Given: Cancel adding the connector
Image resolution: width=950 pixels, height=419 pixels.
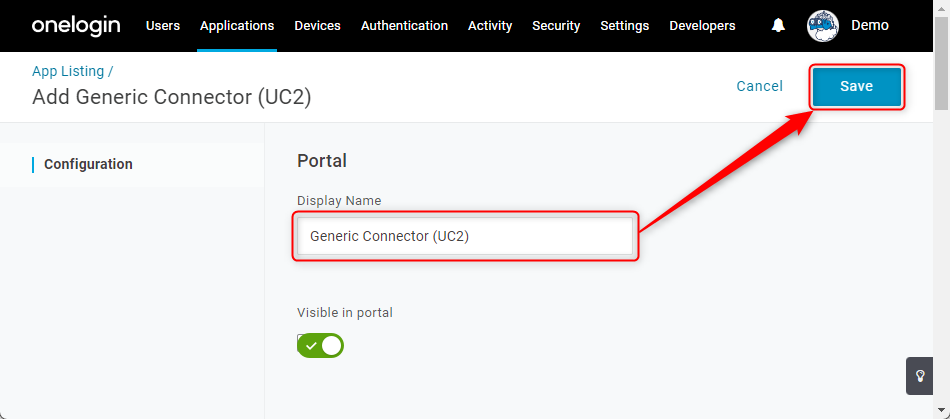Looking at the screenshot, I should coord(760,87).
